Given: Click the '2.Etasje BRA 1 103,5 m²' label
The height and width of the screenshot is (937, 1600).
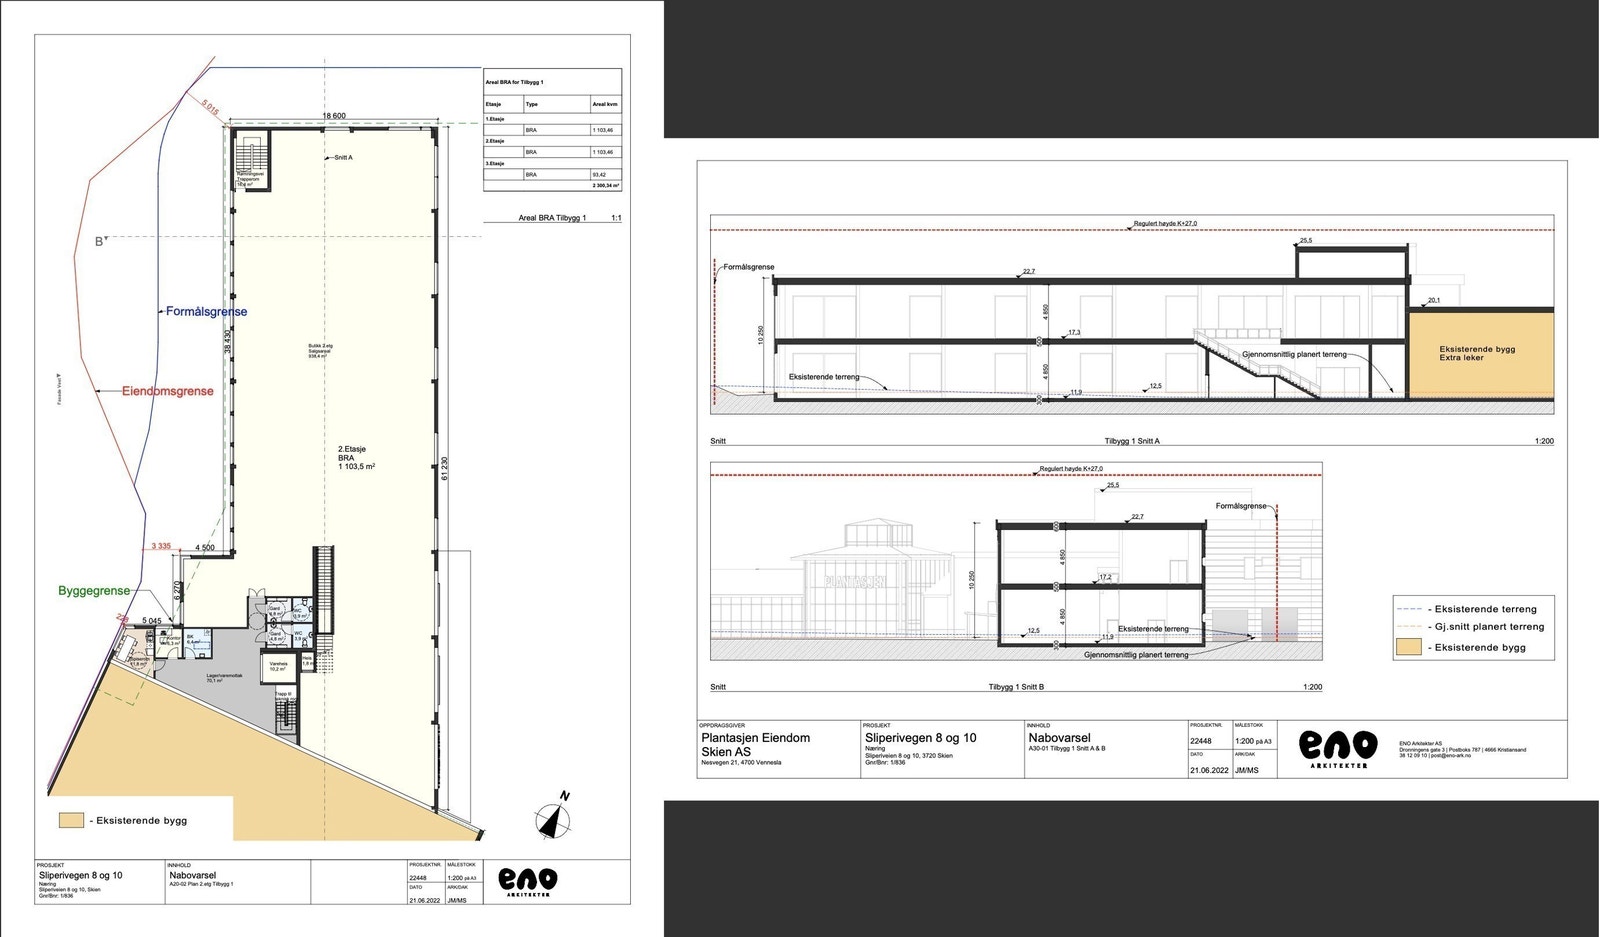Looking at the screenshot, I should click(x=356, y=458).
